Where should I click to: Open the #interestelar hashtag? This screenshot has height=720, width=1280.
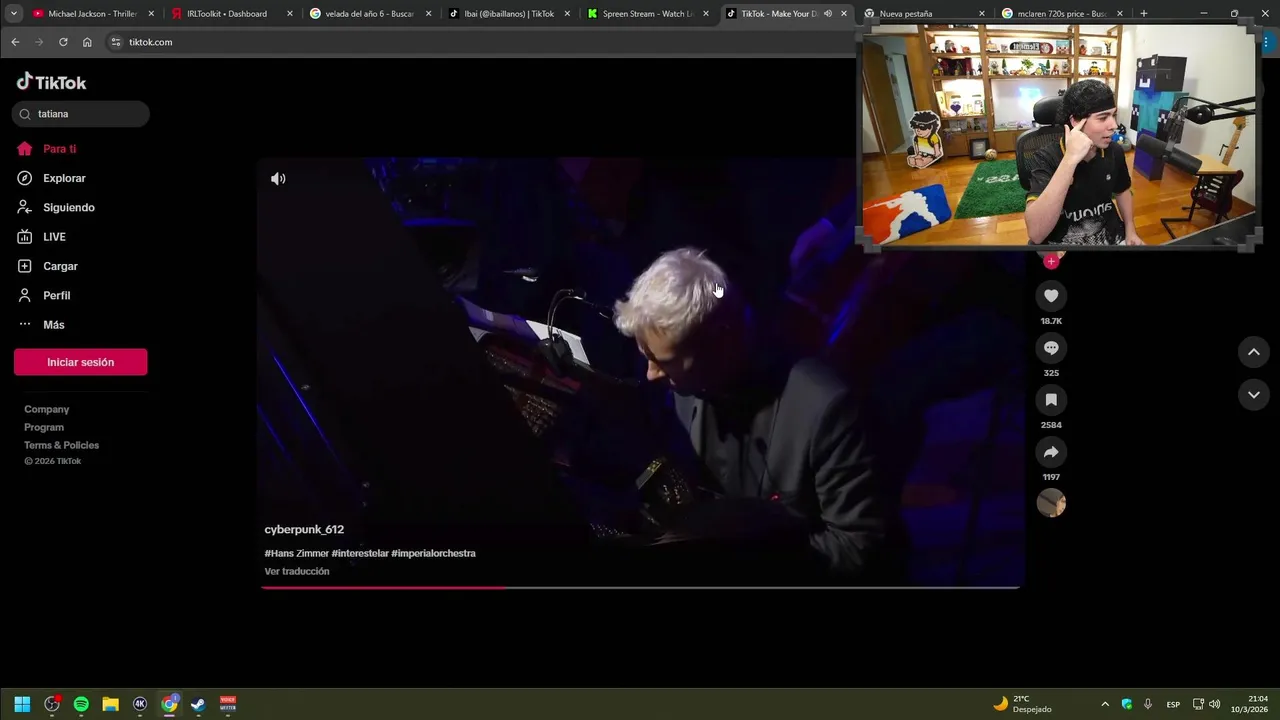tap(360, 553)
